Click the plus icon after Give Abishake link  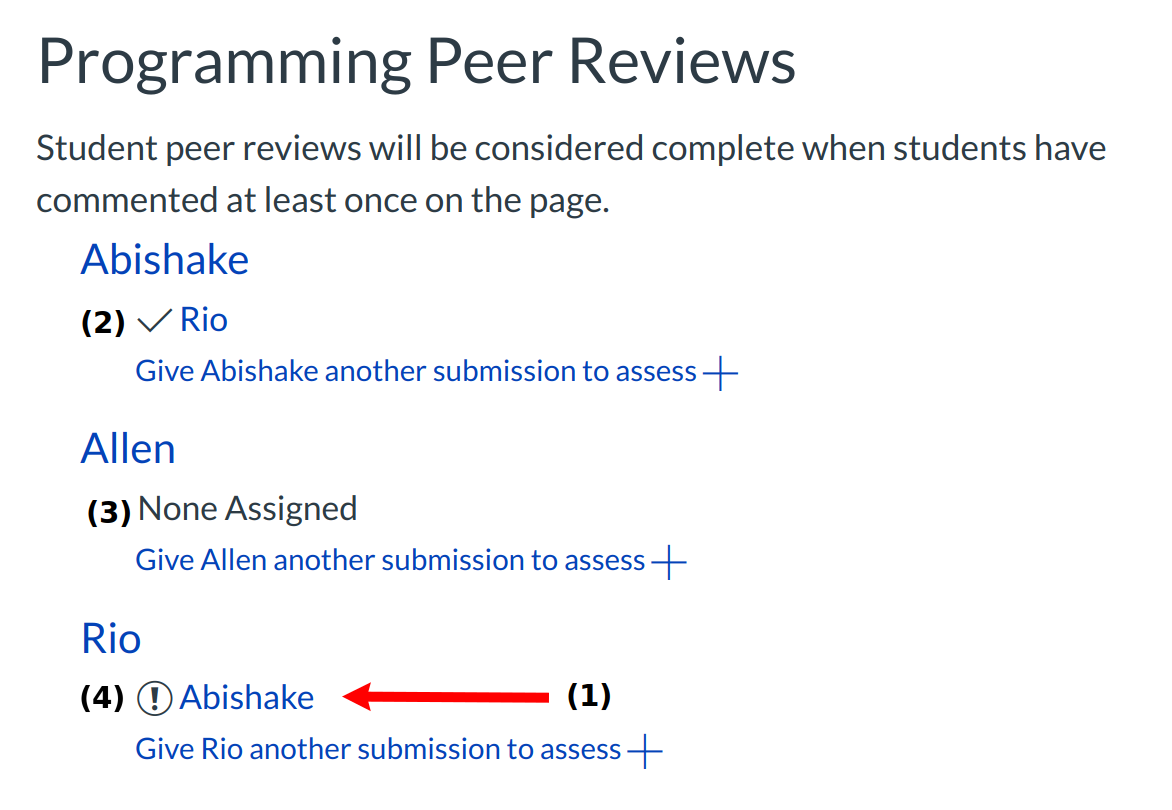click(720, 374)
